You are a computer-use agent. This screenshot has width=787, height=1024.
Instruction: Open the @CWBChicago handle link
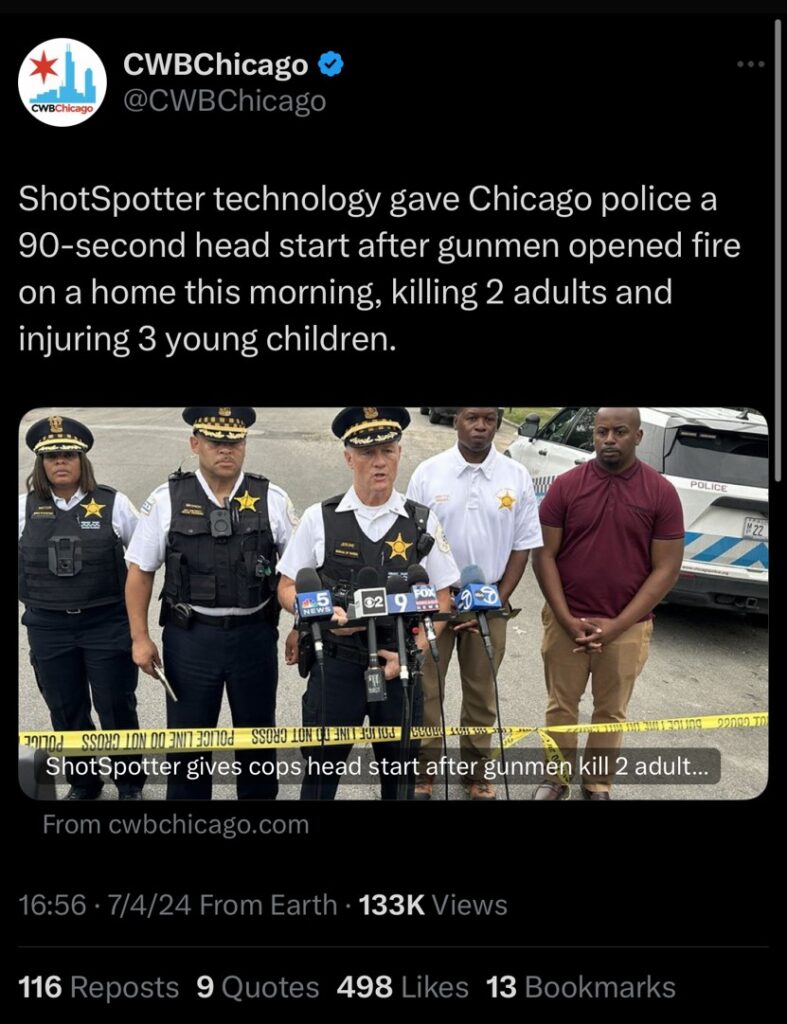pyautogui.click(x=224, y=101)
